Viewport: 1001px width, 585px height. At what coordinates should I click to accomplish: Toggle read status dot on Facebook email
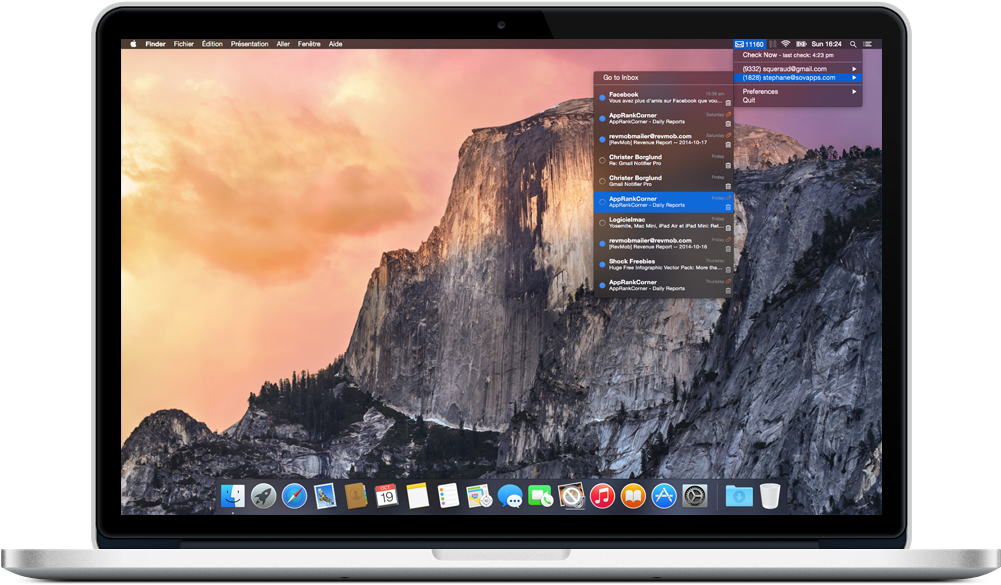click(x=602, y=98)
